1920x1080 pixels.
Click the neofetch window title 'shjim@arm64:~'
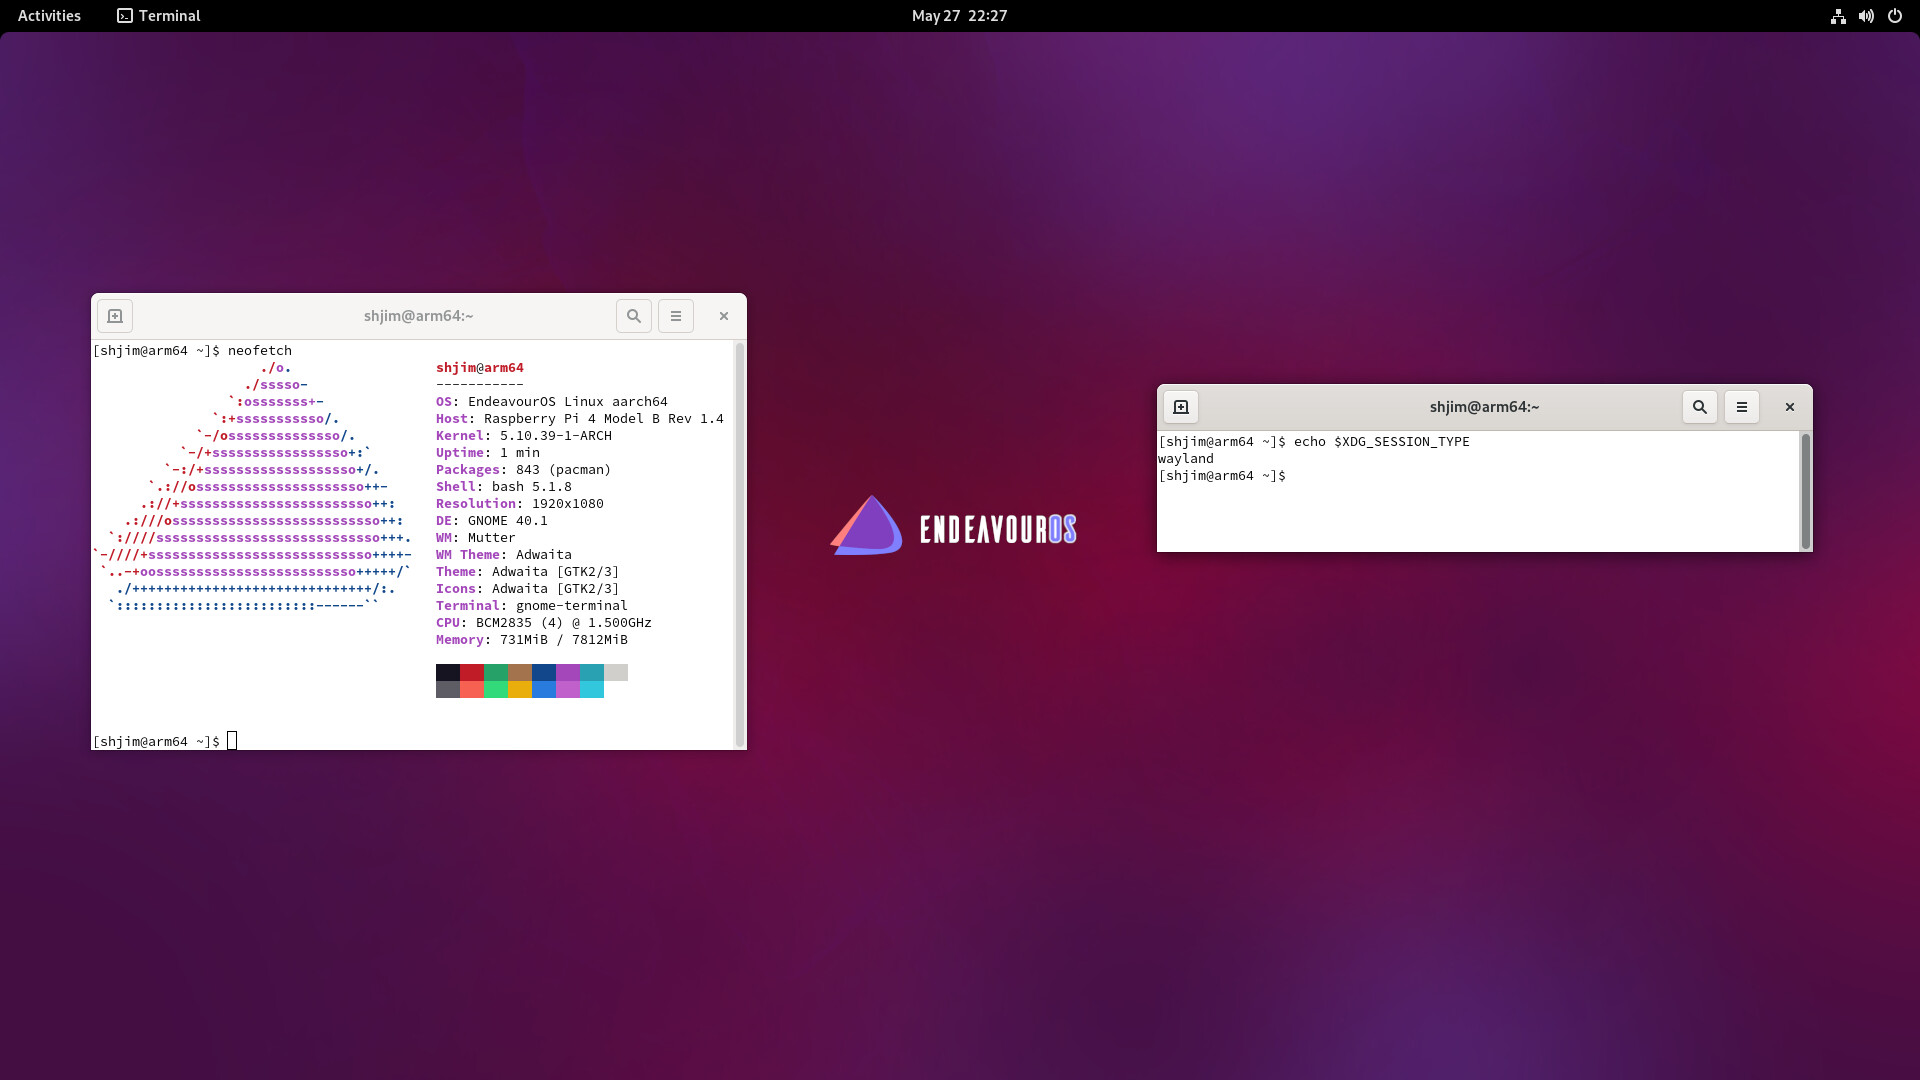coord(419,316)
